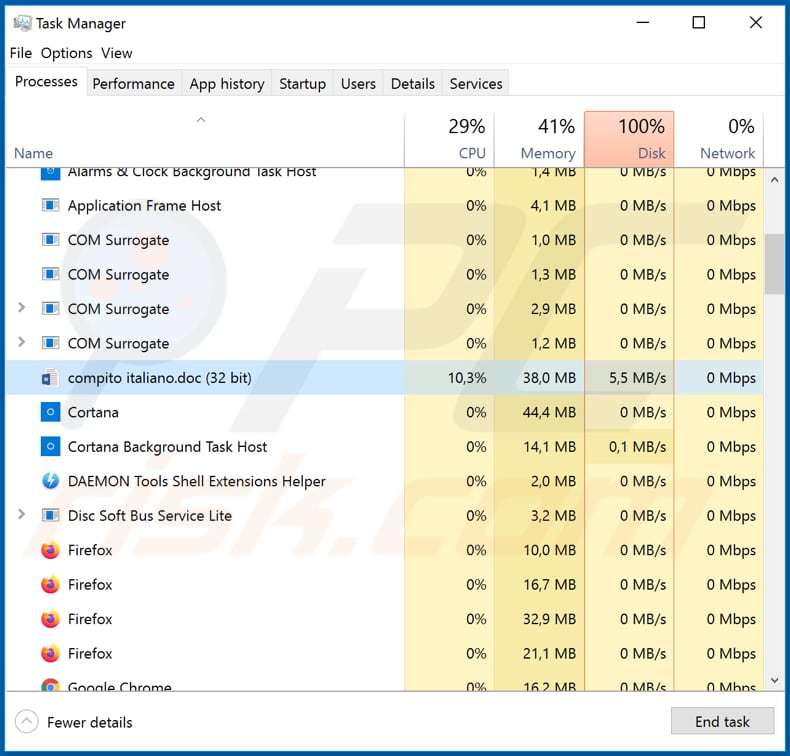Click the Cortana process icon
This screenshot has width=790, height=756.
tap(50, 412)
